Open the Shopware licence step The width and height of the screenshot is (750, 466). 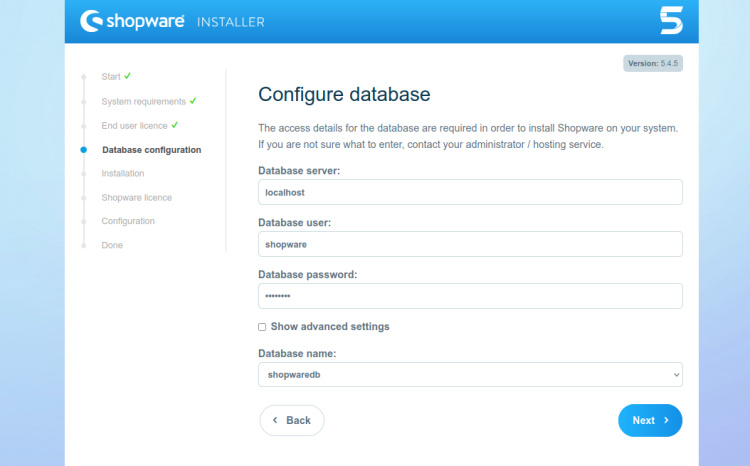click(x=136, y=197)
